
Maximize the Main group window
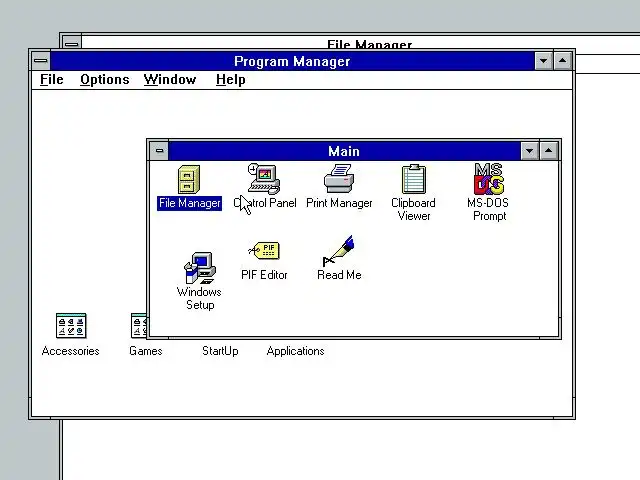pyautogui.click(x=549, y=151)
